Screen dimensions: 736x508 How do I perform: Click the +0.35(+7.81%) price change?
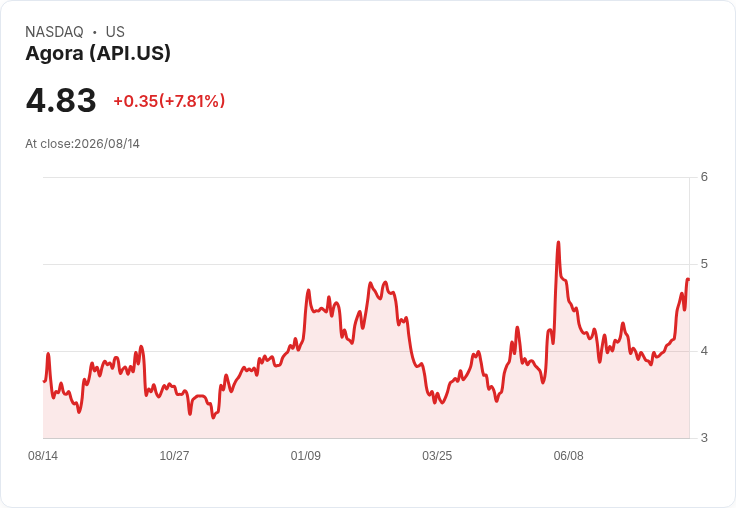click(169, 101)
